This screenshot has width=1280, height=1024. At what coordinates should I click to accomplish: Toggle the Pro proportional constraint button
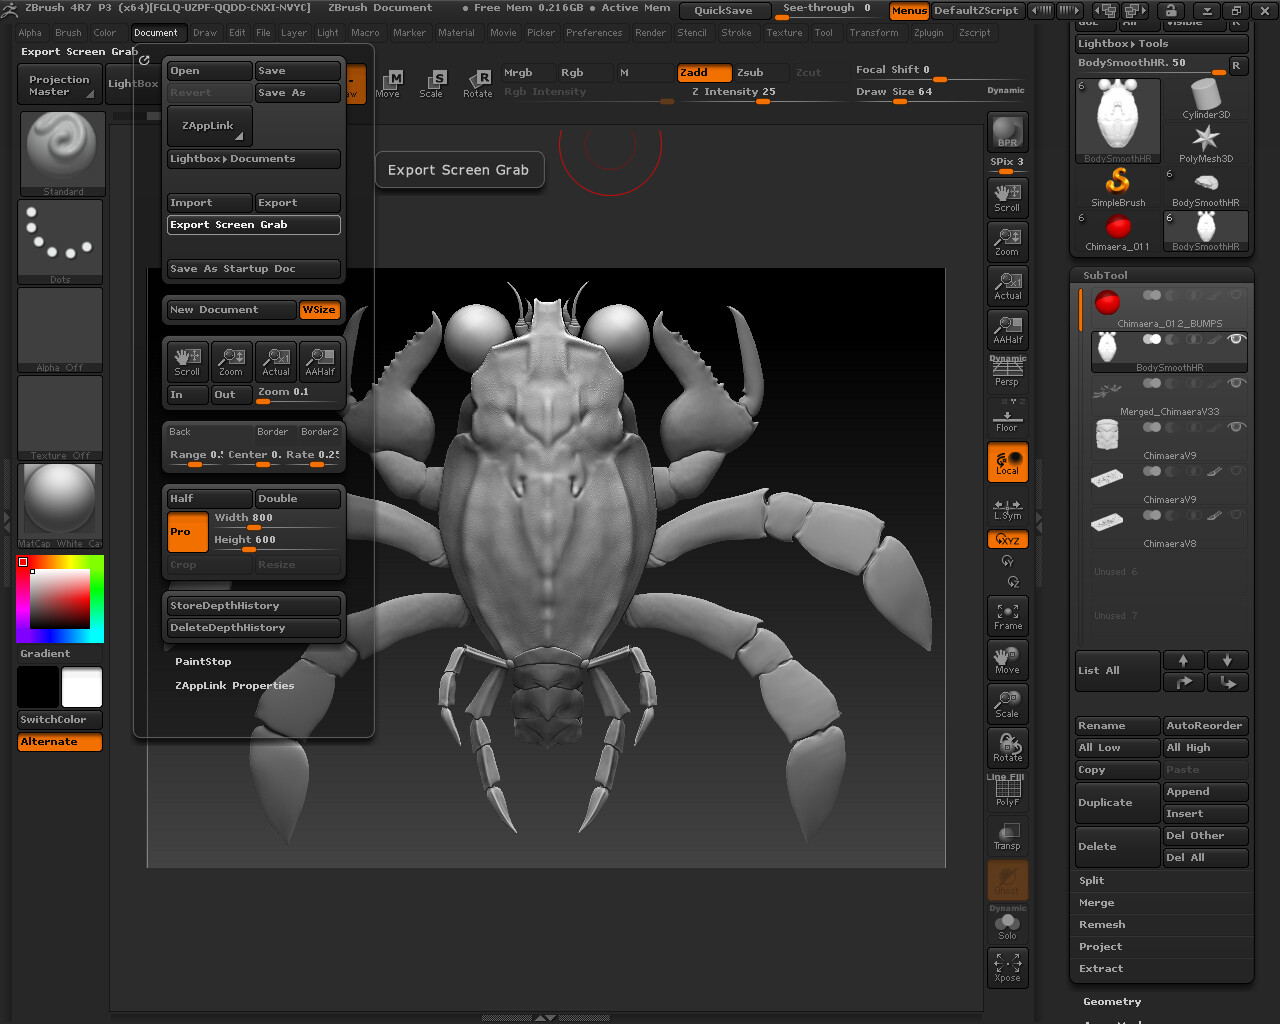click(187, 532)
